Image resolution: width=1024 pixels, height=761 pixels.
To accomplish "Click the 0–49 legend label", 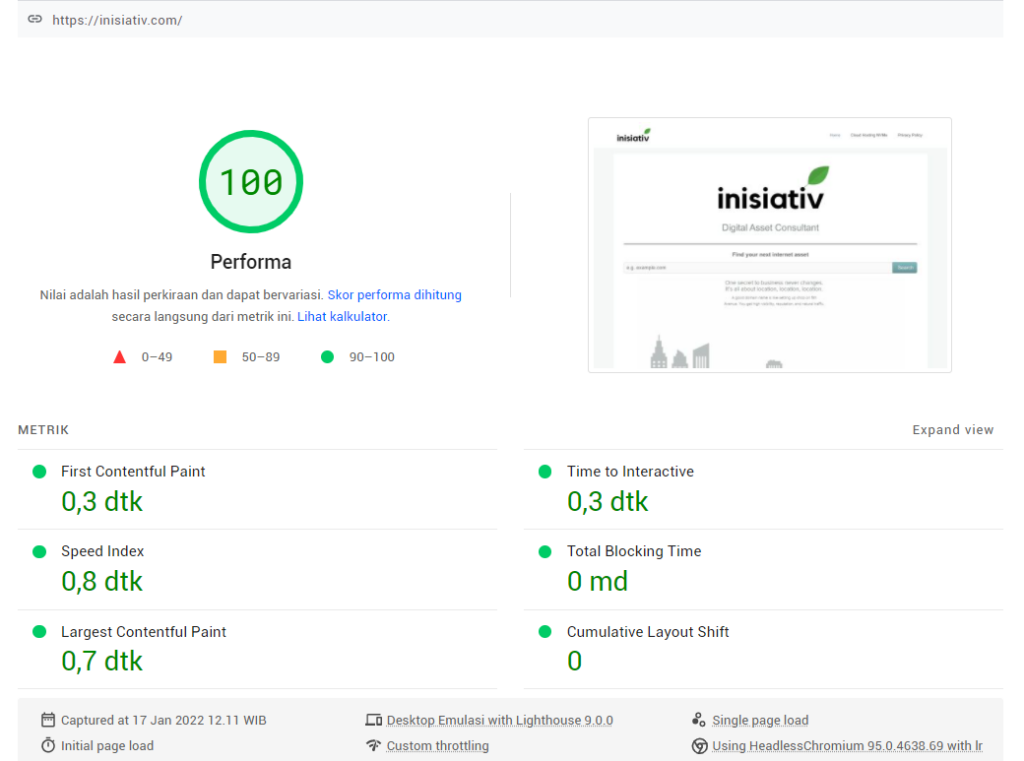I will 157,357.
